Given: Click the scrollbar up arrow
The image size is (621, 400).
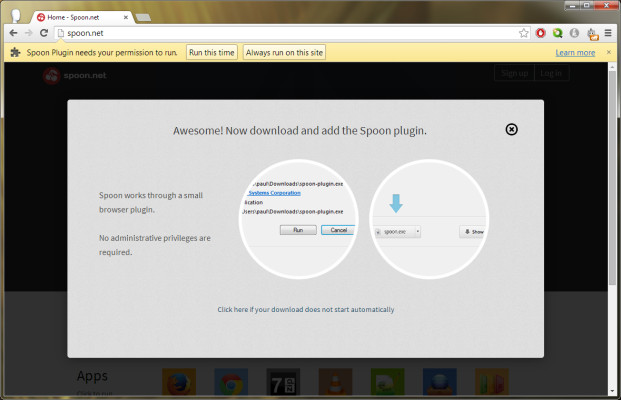Looking at the screenshot, I should (612, 67).
